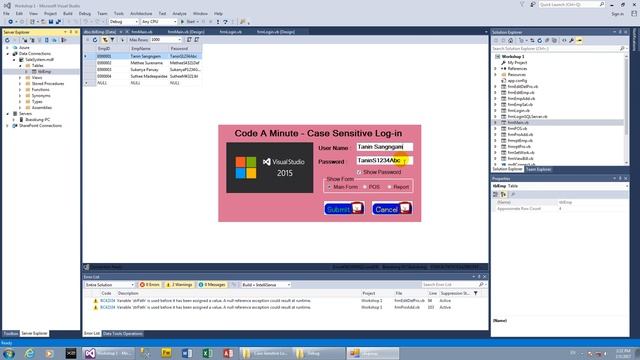
Task: Toggle the 2 Warnings filter button
Action: click(x=179, y=284)
